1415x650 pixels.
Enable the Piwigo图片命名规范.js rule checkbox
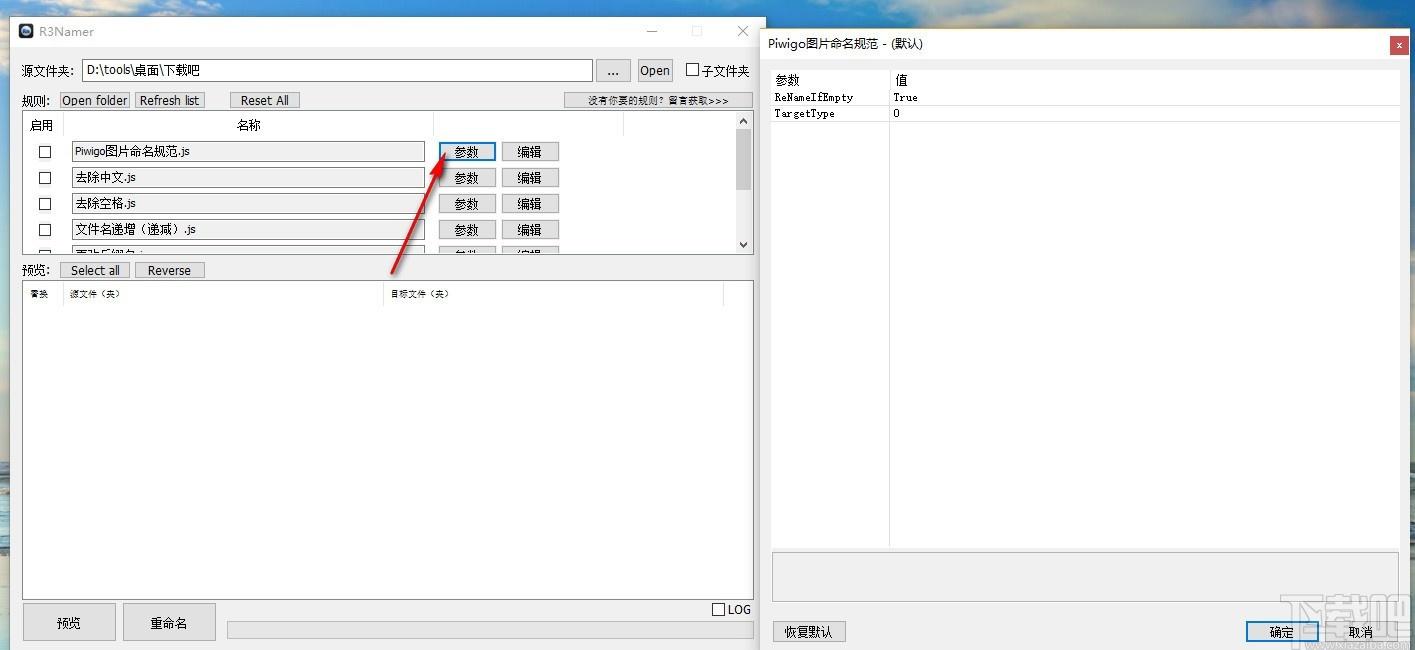[45, 152]
